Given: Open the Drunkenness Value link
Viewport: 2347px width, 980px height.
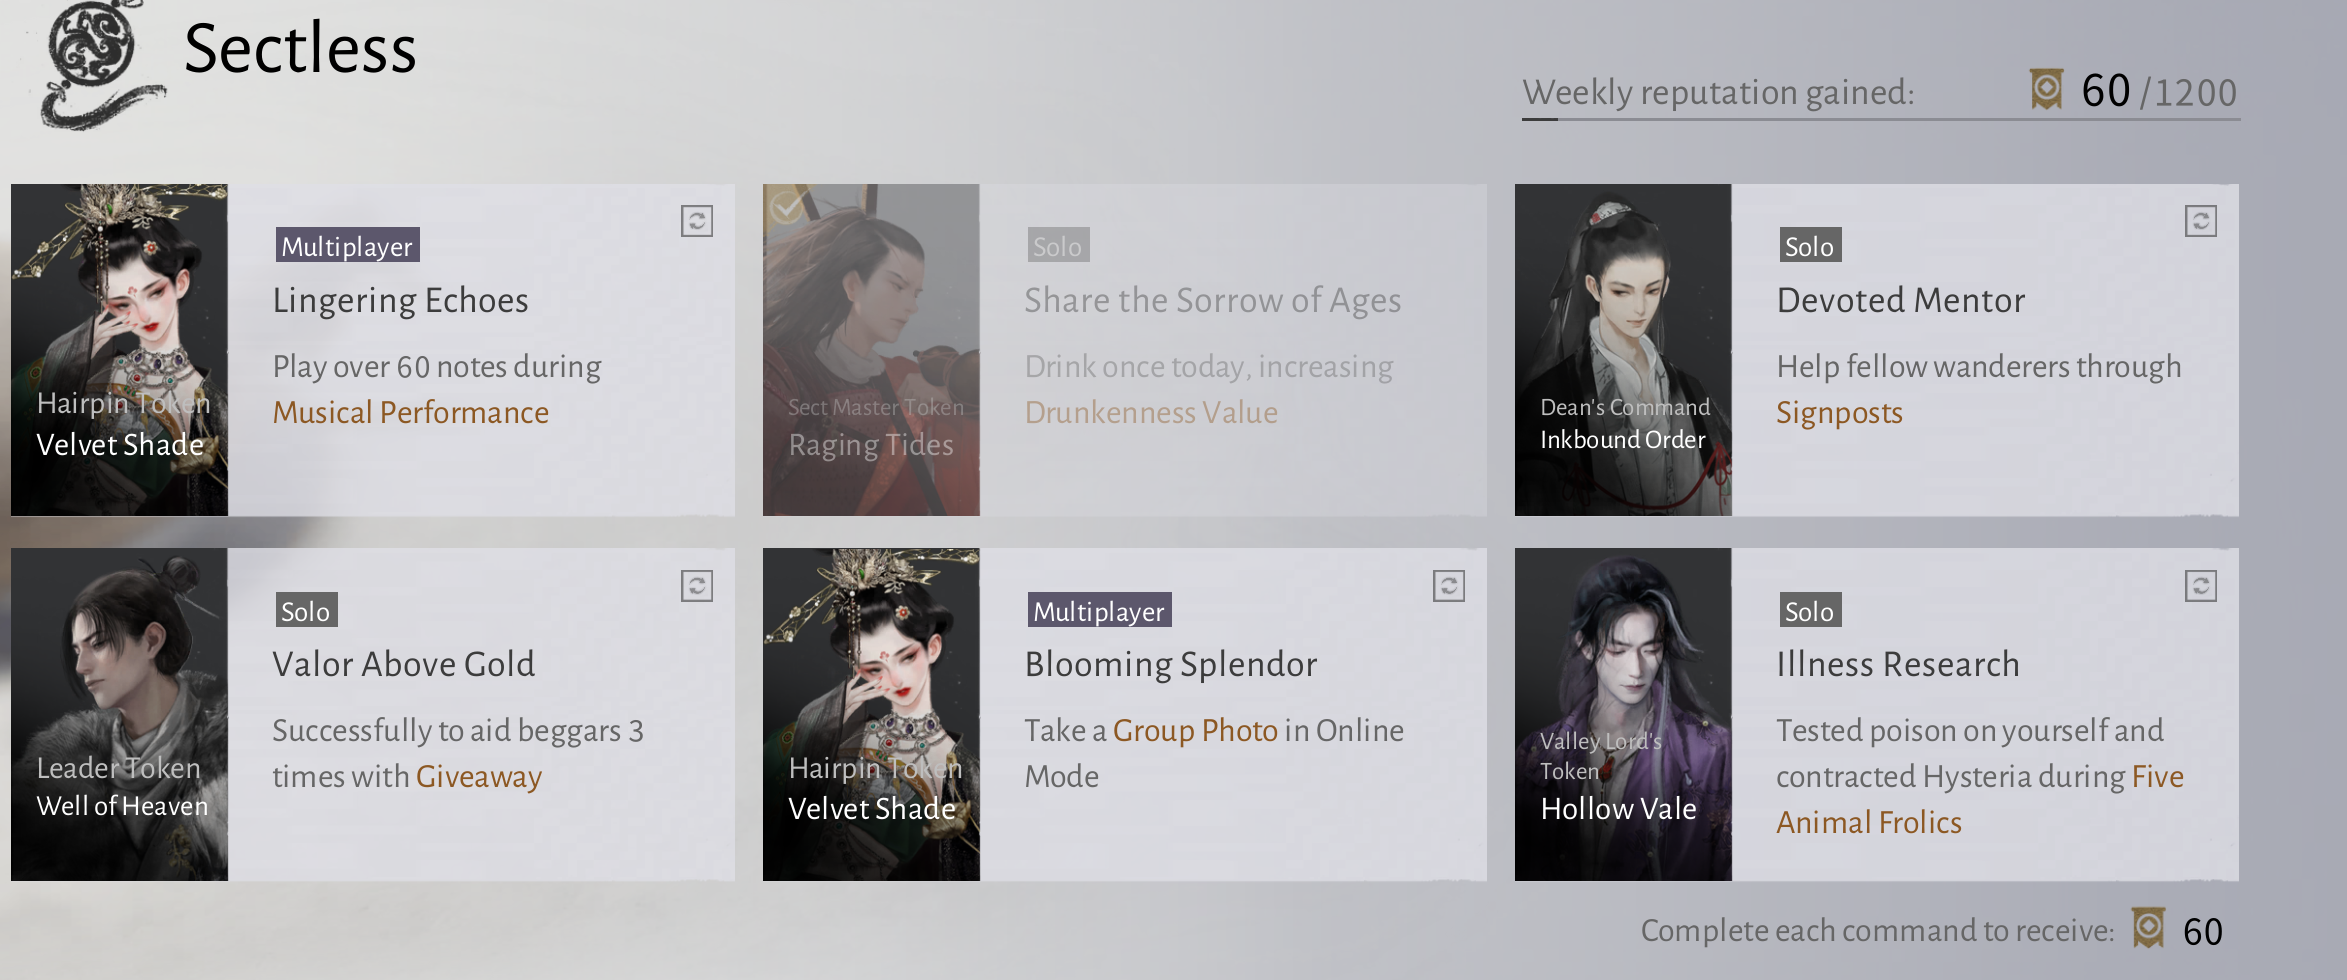Looking at the screenshot, I should pyautogui.click(x=1151, y=412).
